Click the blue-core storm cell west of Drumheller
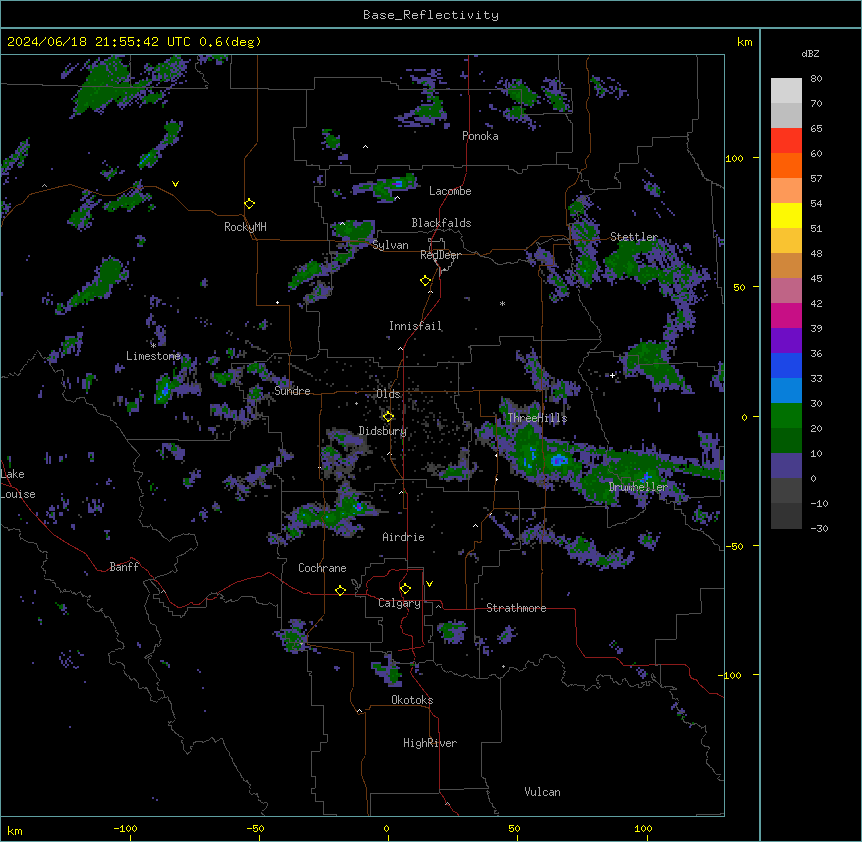This screenshot has height=842, width=862. pos(559,461)
